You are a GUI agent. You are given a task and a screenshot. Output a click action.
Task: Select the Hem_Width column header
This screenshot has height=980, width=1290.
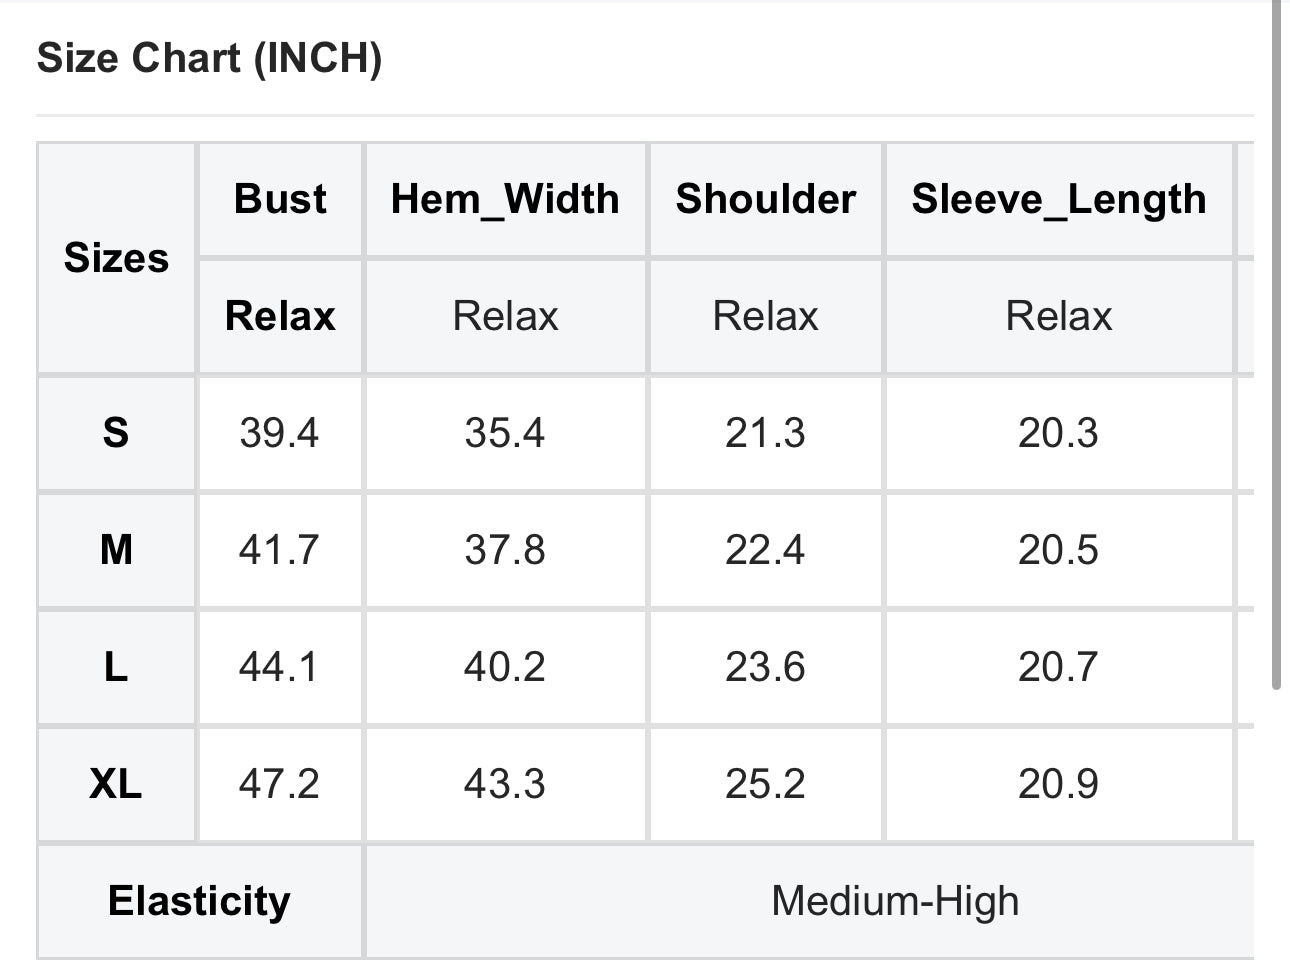click(505, 199)
